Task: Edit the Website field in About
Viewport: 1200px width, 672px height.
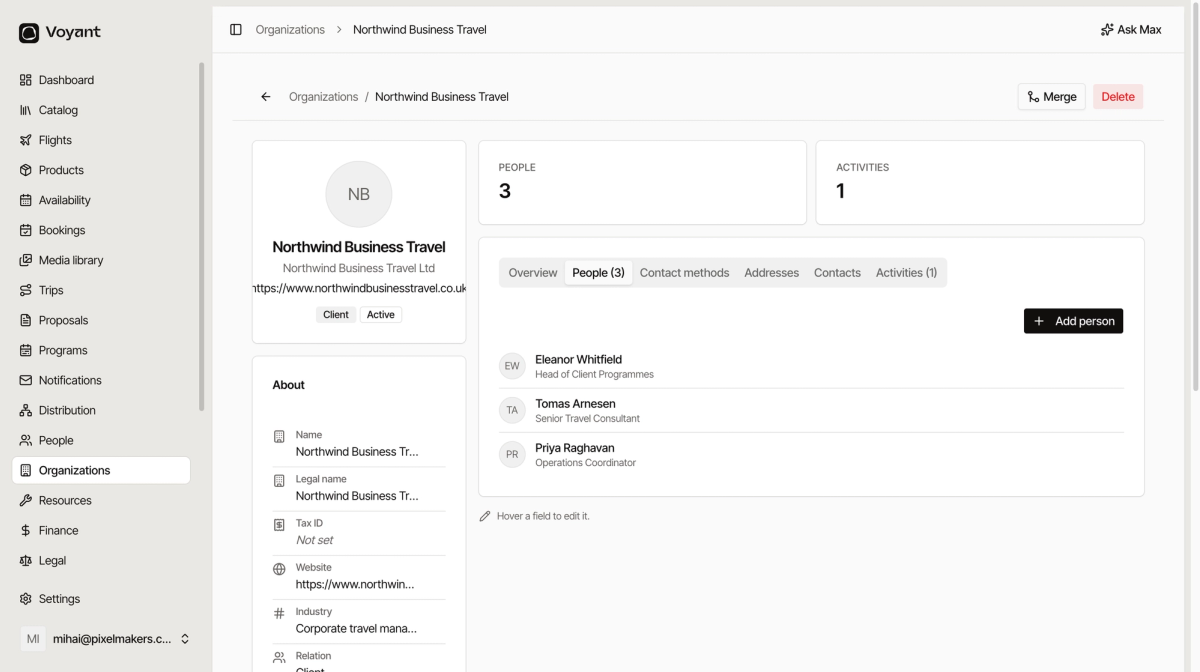Action: tap(359, 576)
